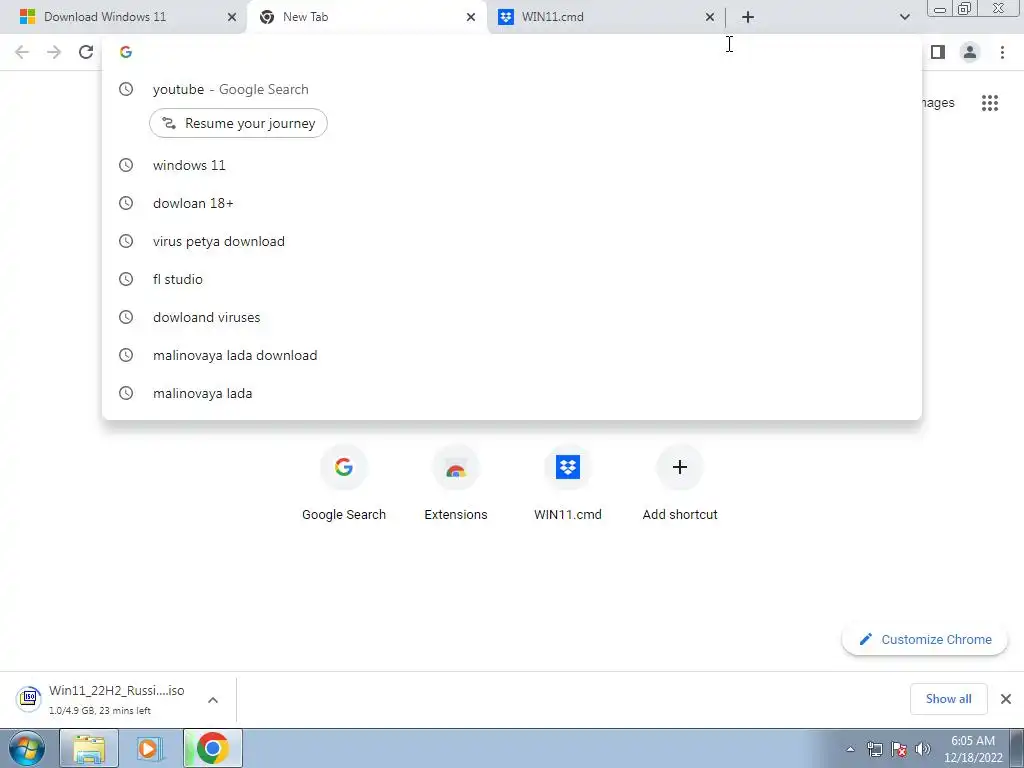Image resolution: width=1024 pixels, height=768 pixels.
Task: Click the Customize Chrome button
Action: (x=925, y=639)
